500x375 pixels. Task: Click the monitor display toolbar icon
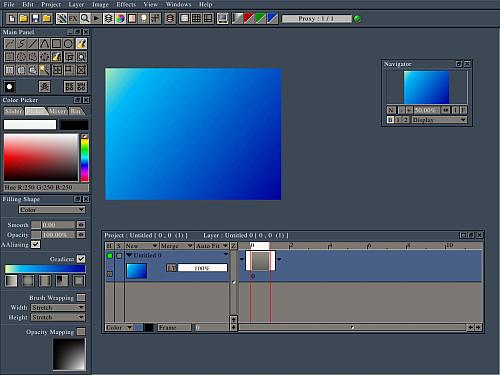coord(222,18)
